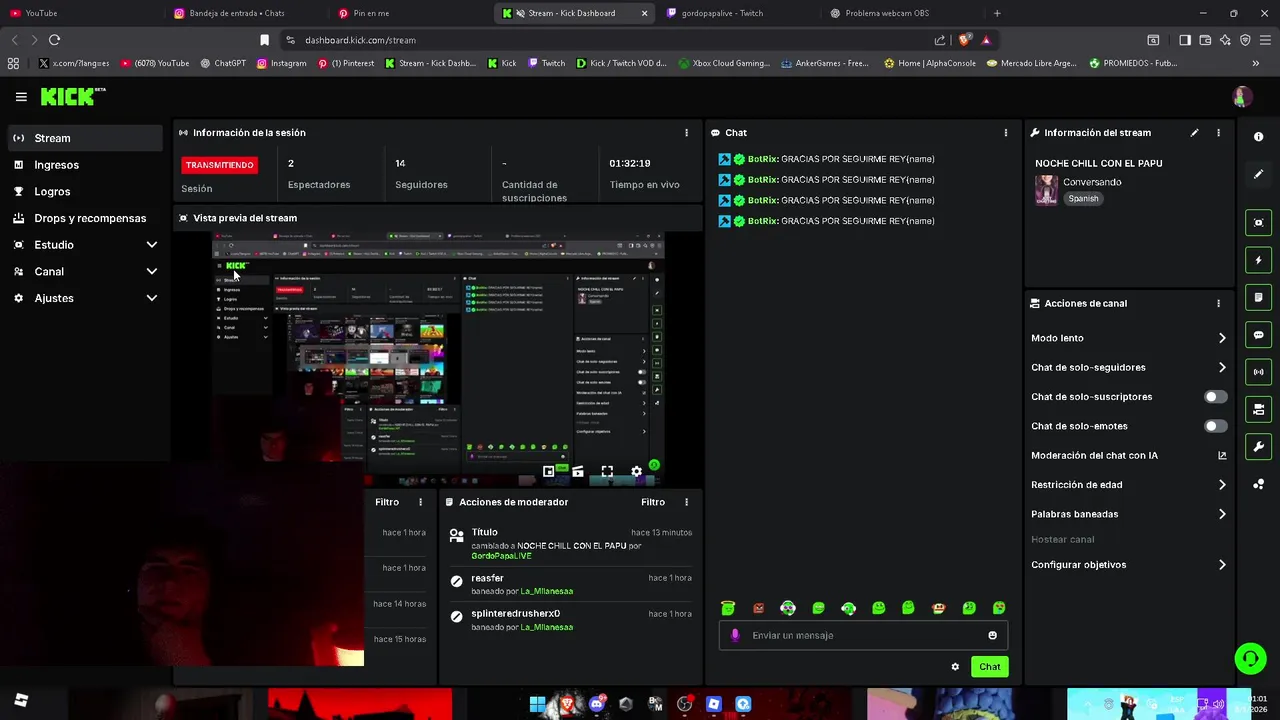The height and width of the screenshot is (720, 1280).
Task: Click the wrench stream info icon in sidebar
Action: point(1258,447)
